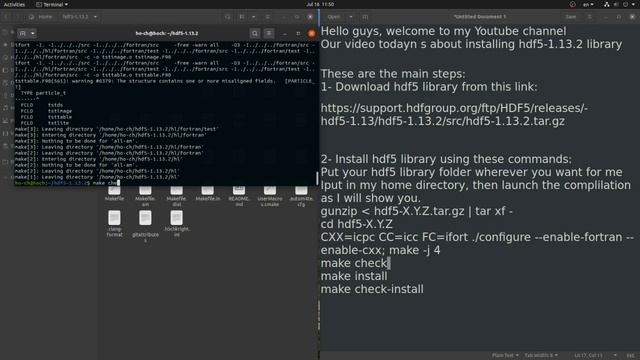
Task: Click the red status indicator in top bar
Action: click(x=572, y=4)
